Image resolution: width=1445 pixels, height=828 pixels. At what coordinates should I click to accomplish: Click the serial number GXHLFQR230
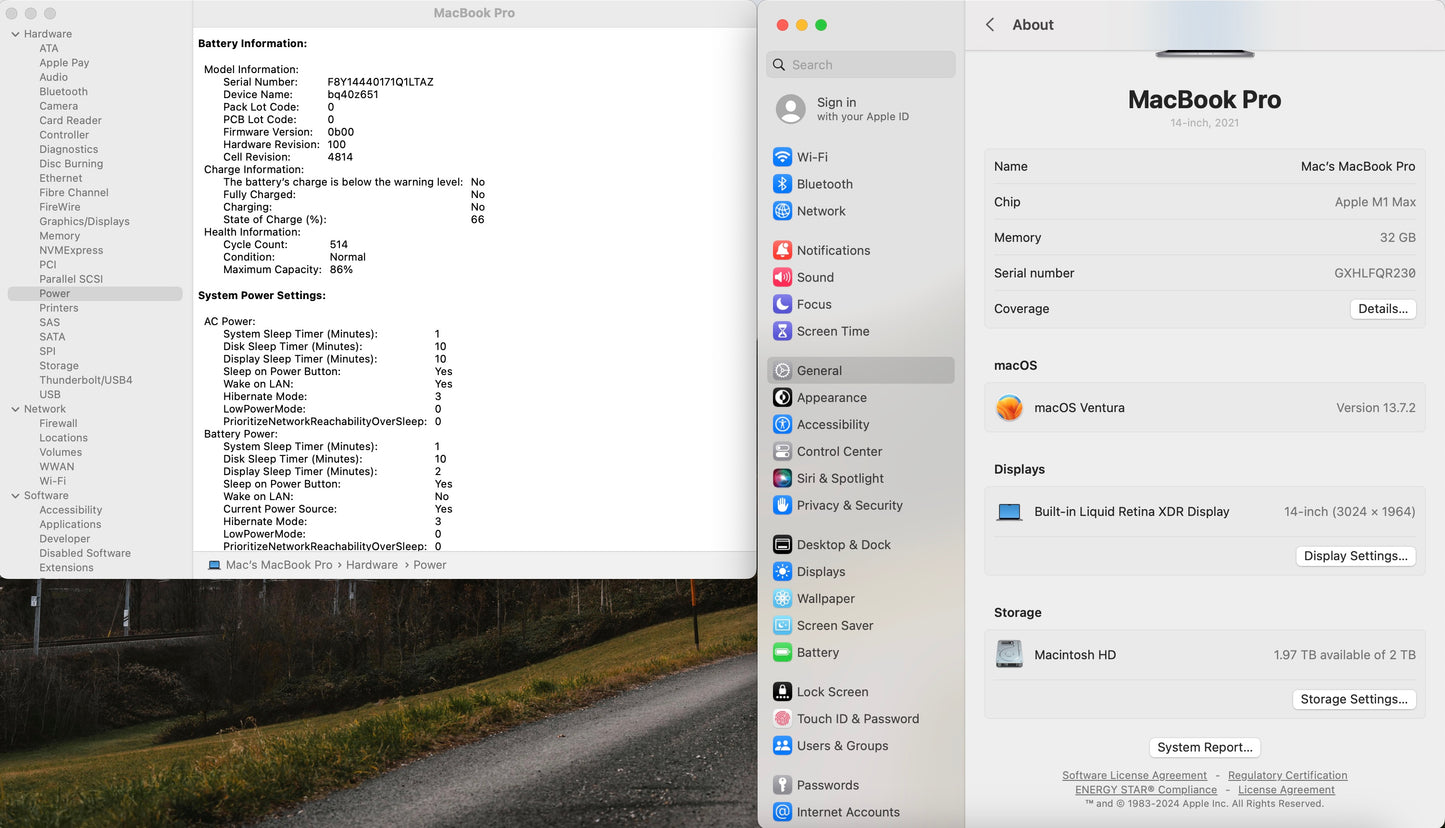[x=1375, y=273]
